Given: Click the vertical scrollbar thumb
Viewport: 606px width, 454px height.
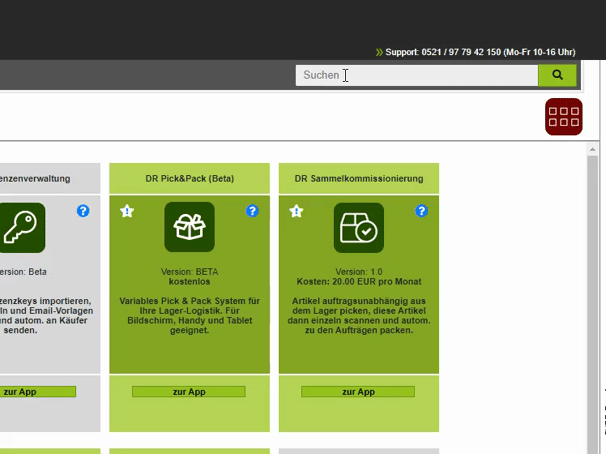Looking at the screenshot, I should (x=592, y=304).
